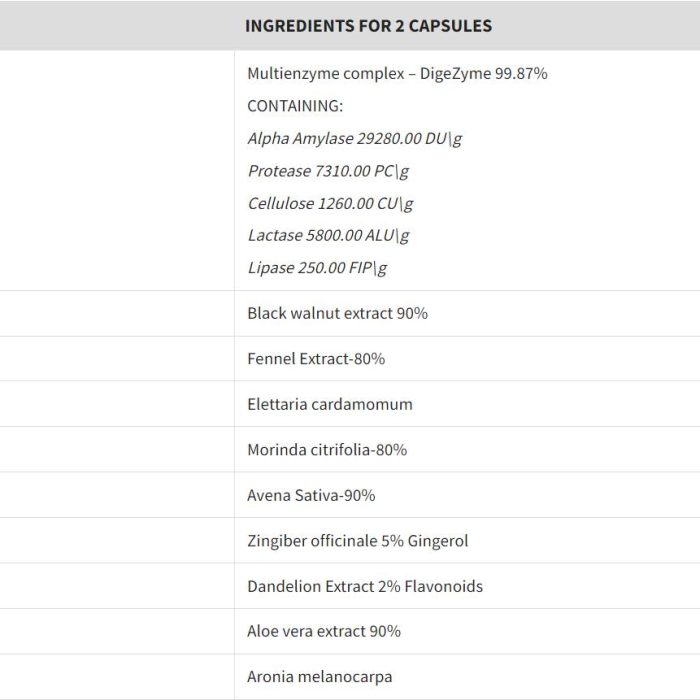Click the Cellulose 1260.00 CU line
This screenshot has height=700, width=700.
click(x=330, y=204)
